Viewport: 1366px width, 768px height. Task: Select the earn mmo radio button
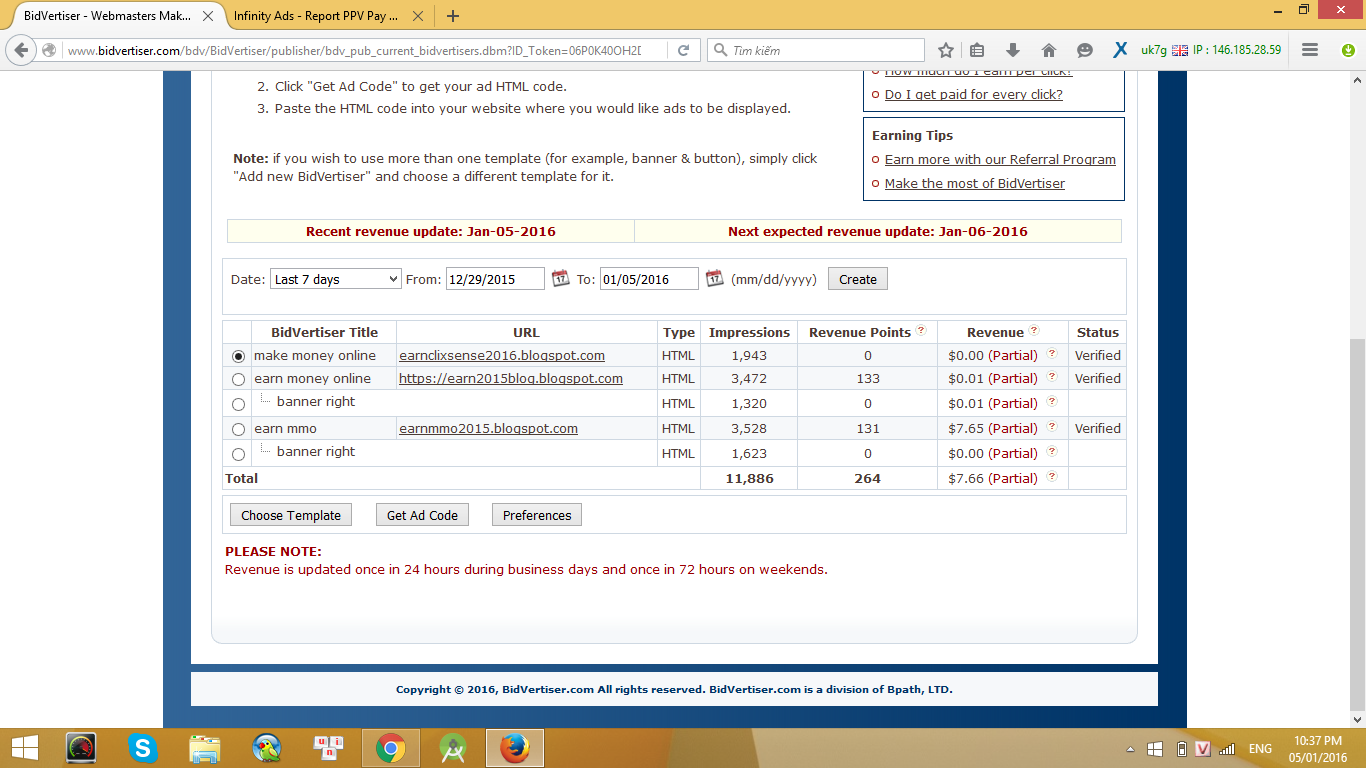click(x=238, y=430)
